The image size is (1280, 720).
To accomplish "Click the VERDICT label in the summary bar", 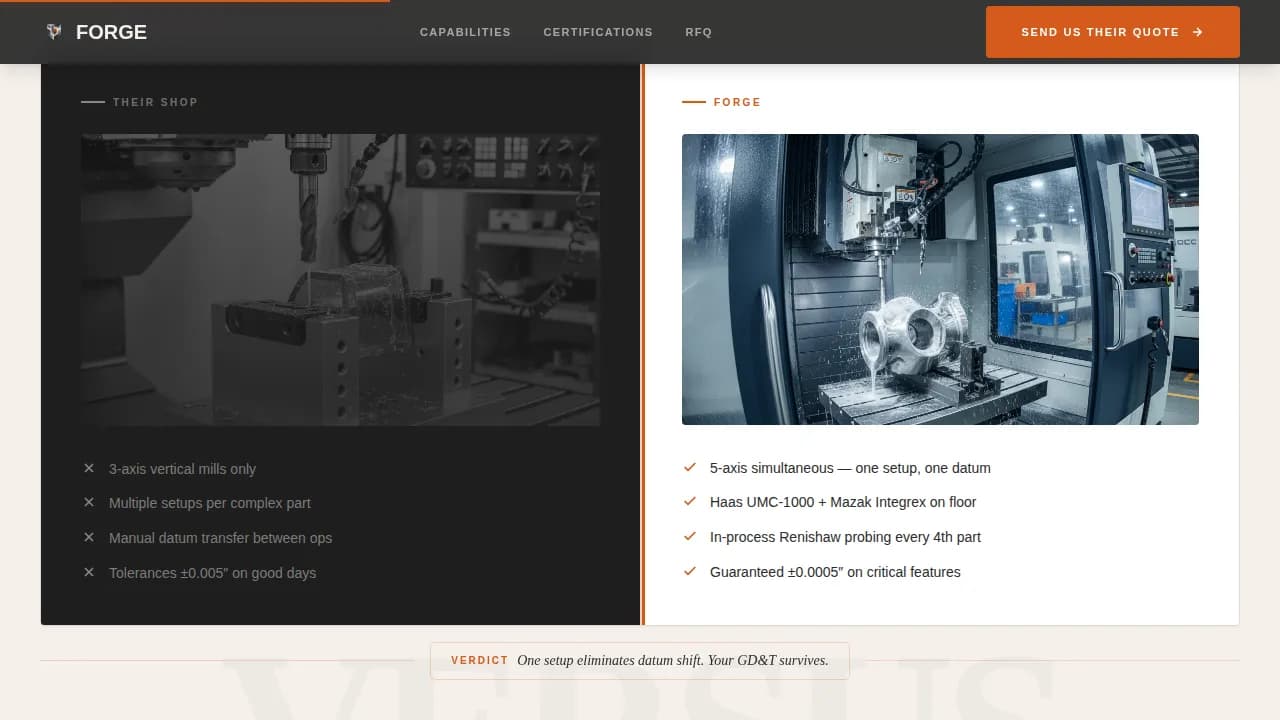I will (x=480, y=660).
